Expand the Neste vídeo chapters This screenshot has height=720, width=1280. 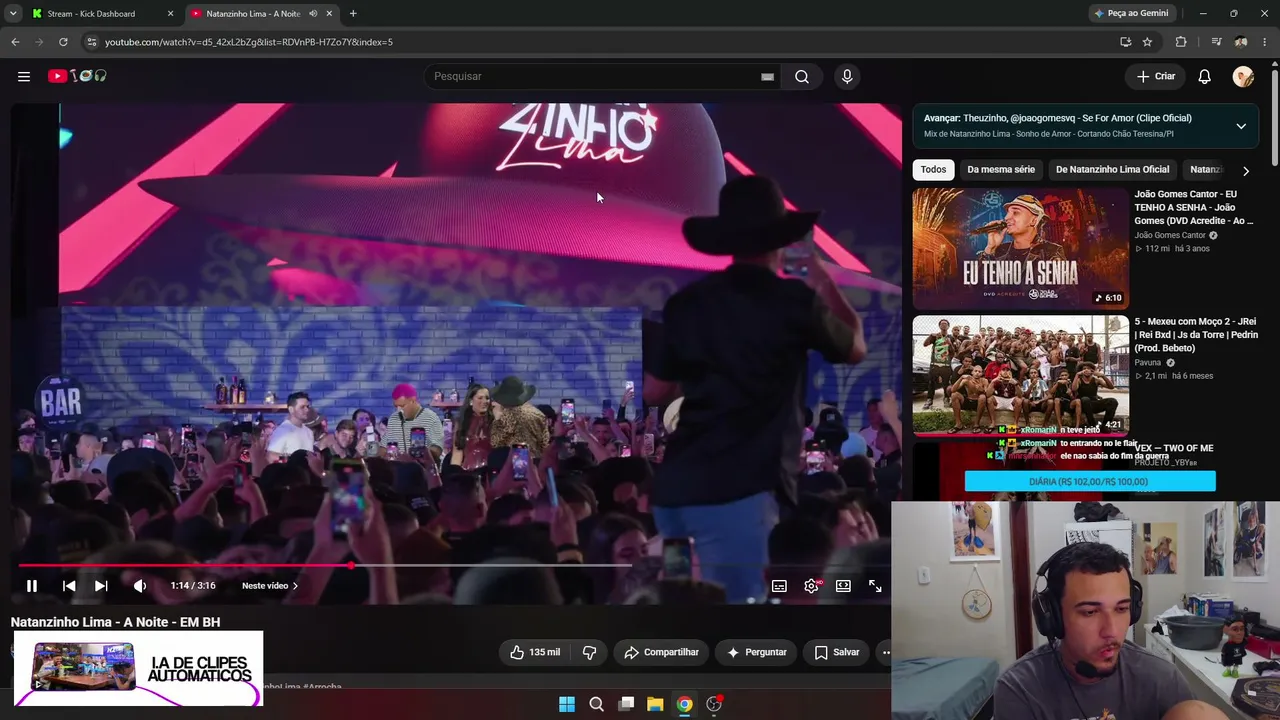pyautogui.click(x=270, y=586)
